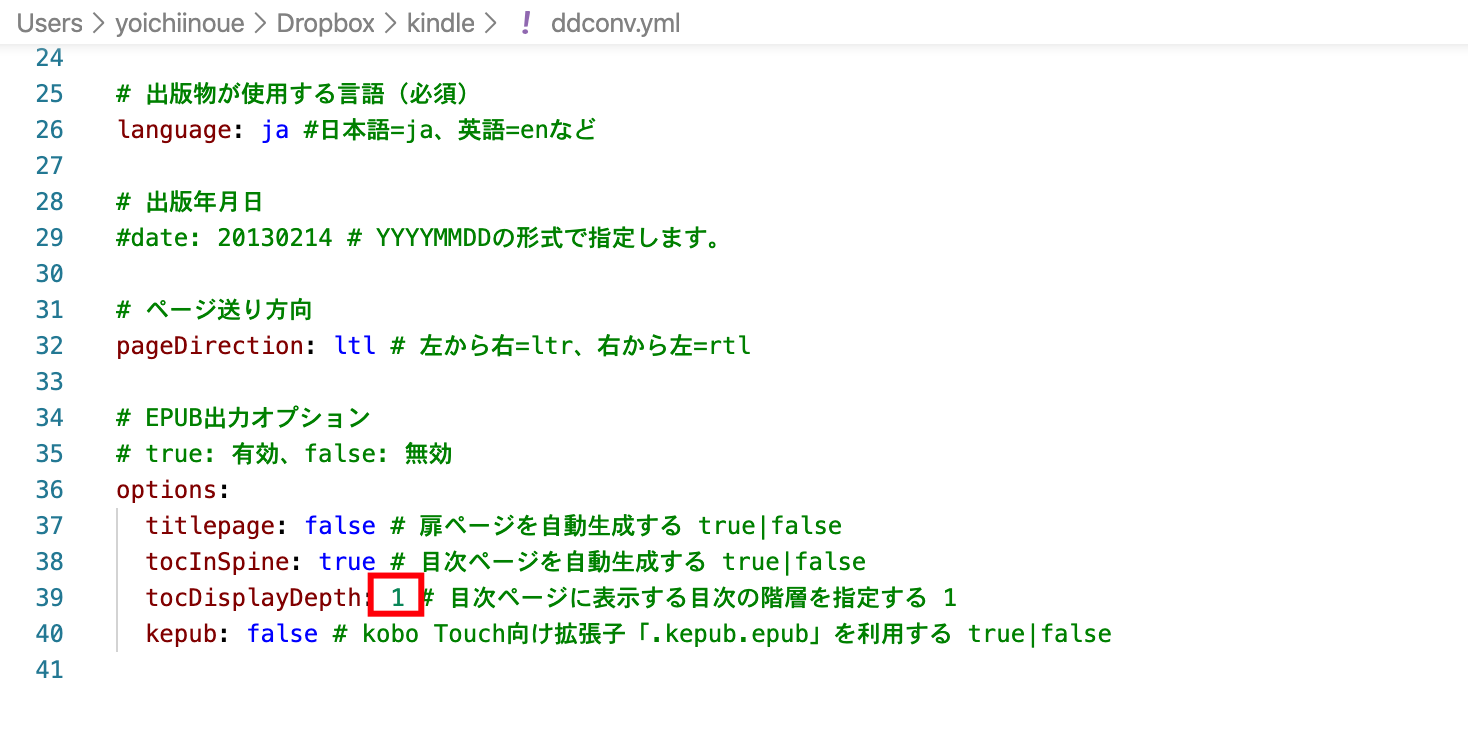
Task: Click the tocDisplayDepth key
Action: [253, 597]
